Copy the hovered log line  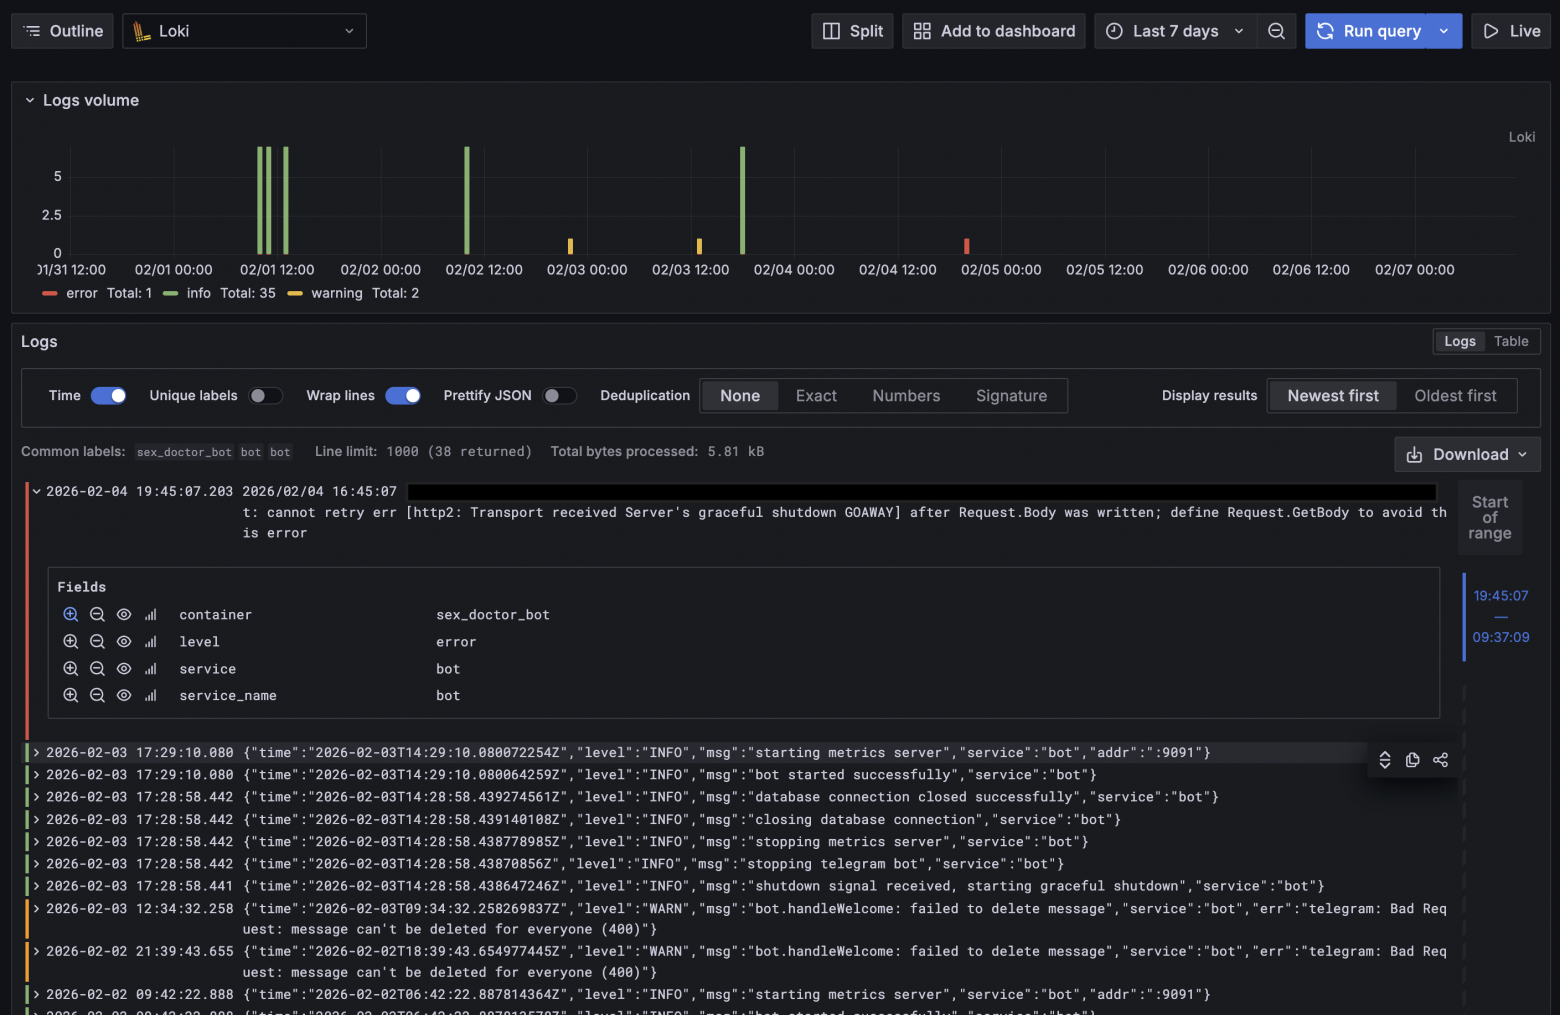point(1412,759)
